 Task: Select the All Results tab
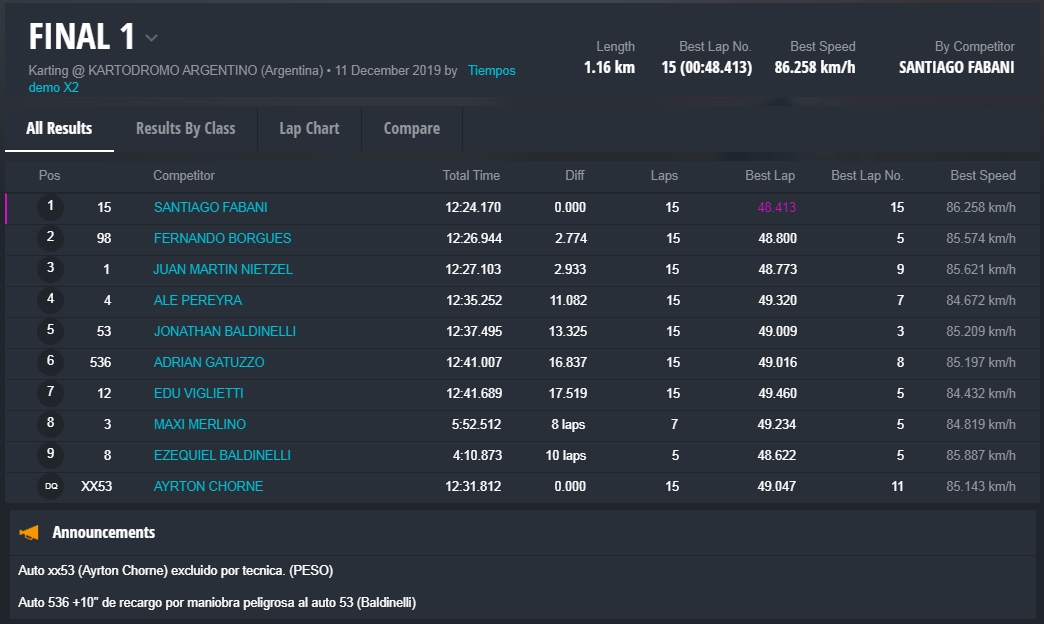pos(59,128)
